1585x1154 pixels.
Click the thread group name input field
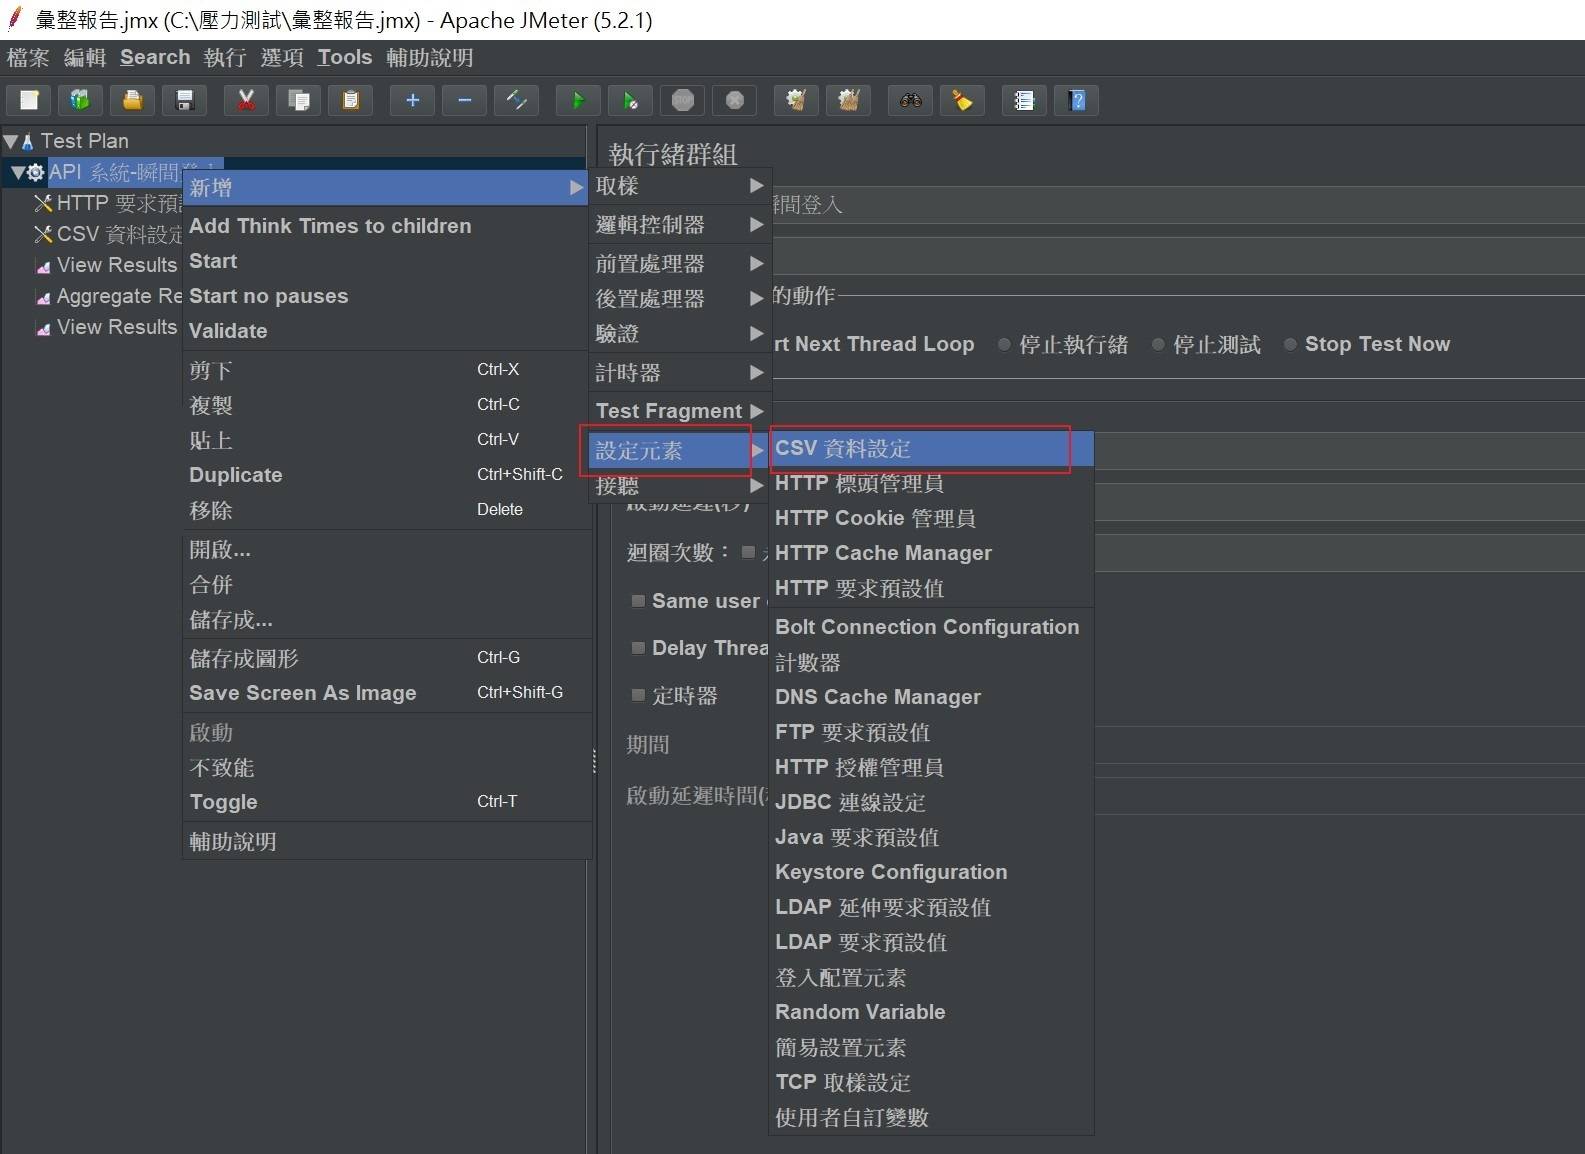point(1177,205)
